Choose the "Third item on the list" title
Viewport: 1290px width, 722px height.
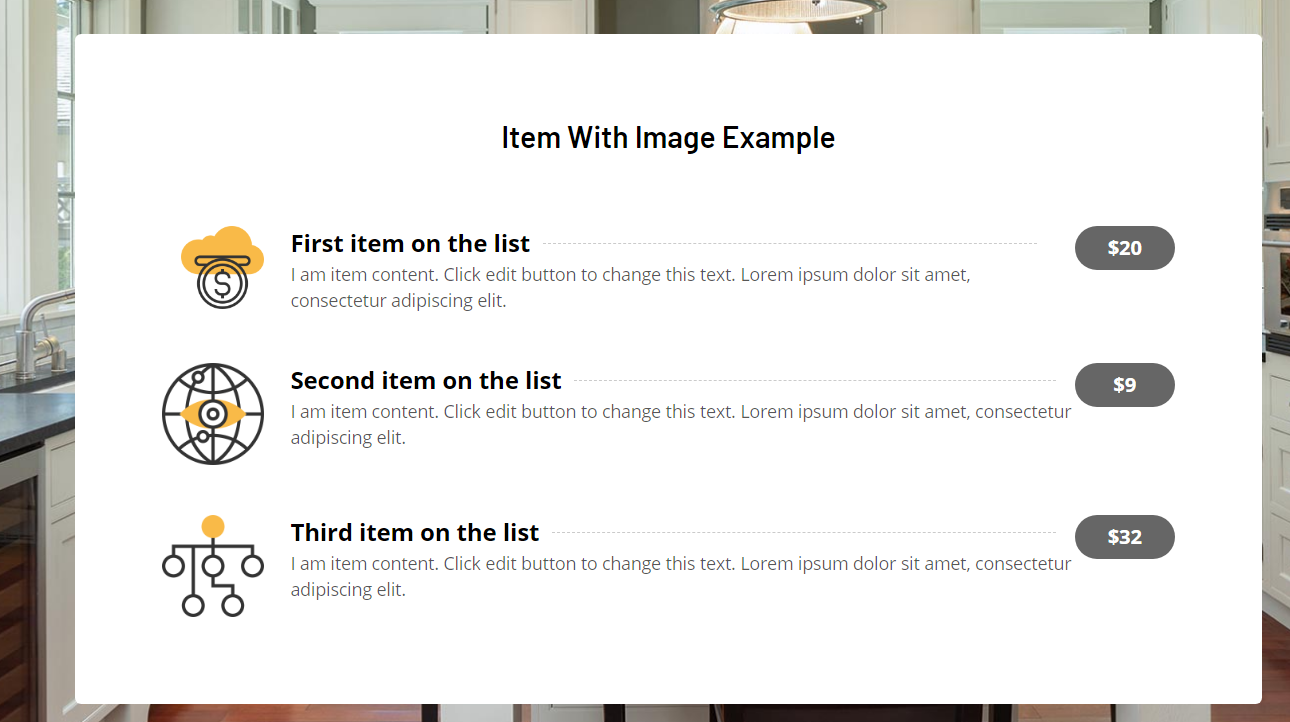coord(415,533)
